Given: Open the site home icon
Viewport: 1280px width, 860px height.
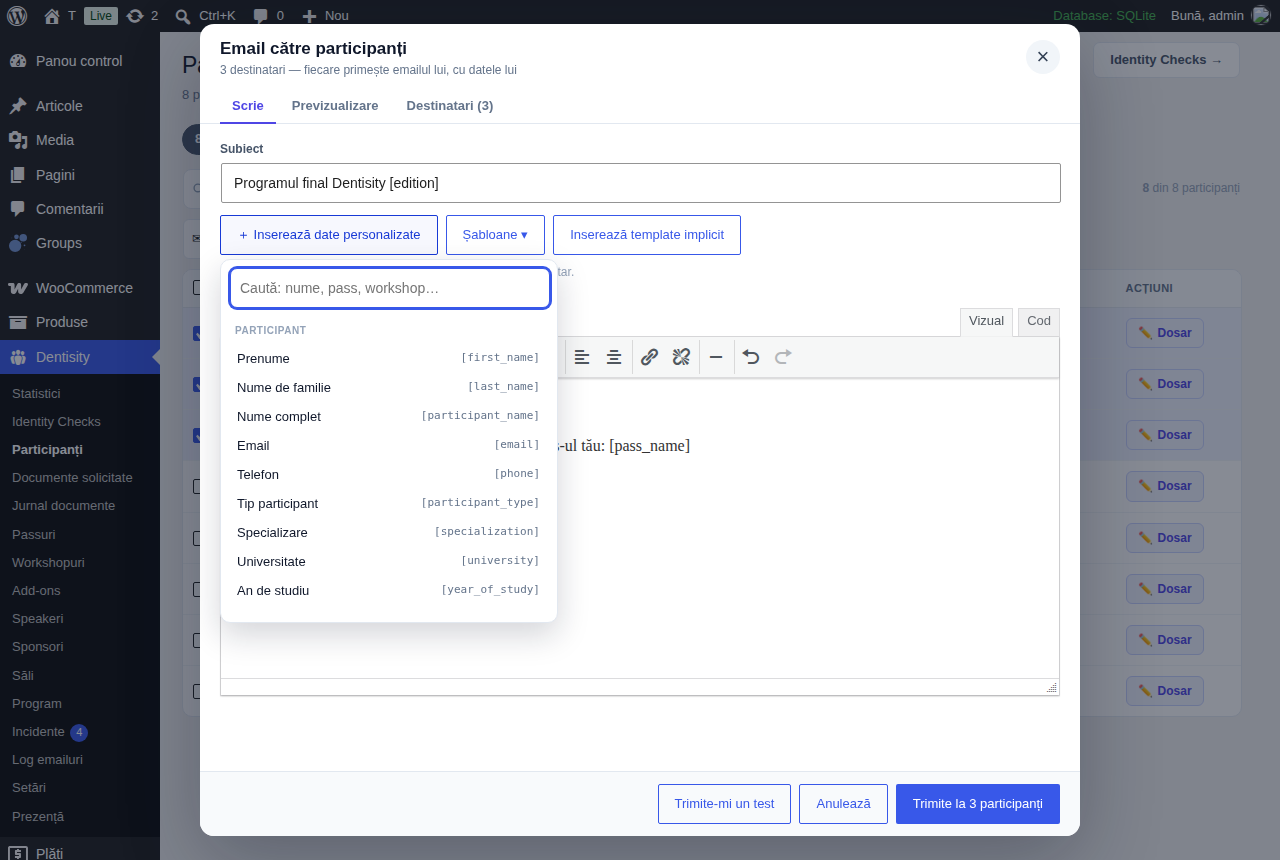Looking at the screenshot, I should point(52,15).
